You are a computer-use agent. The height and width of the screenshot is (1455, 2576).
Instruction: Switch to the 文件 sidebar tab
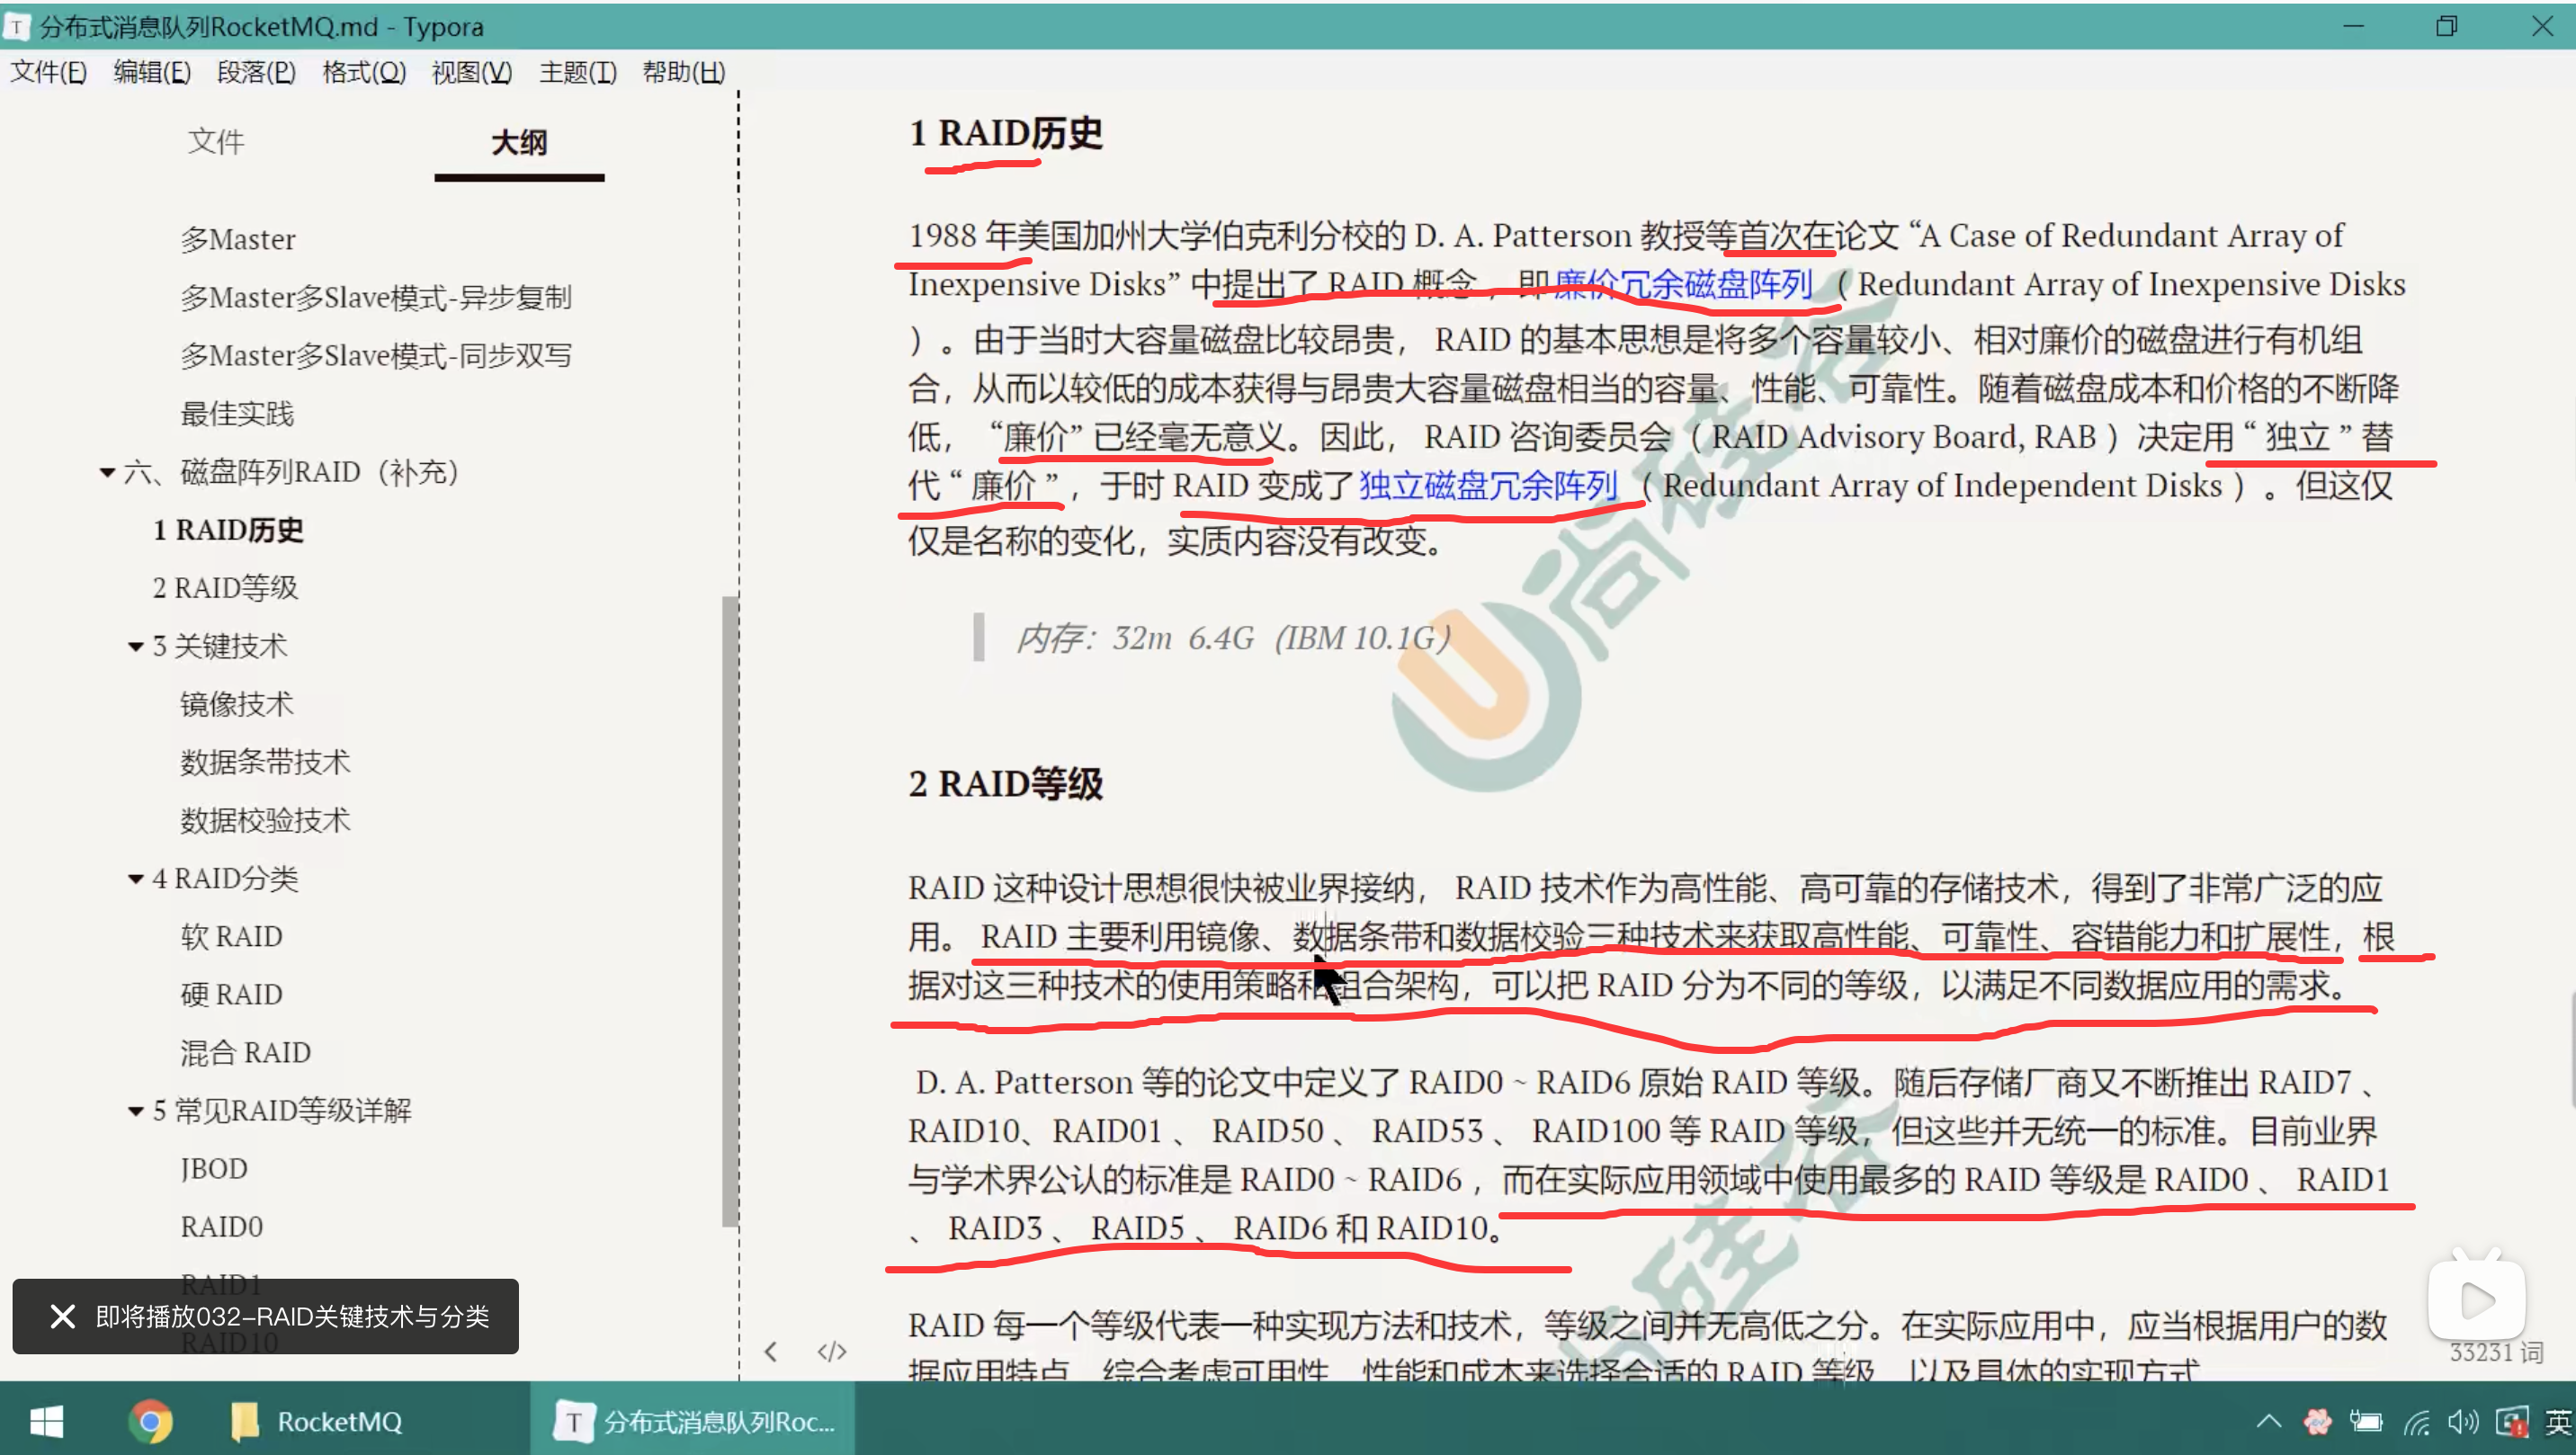pyautogui.click(x=215, y=142)
